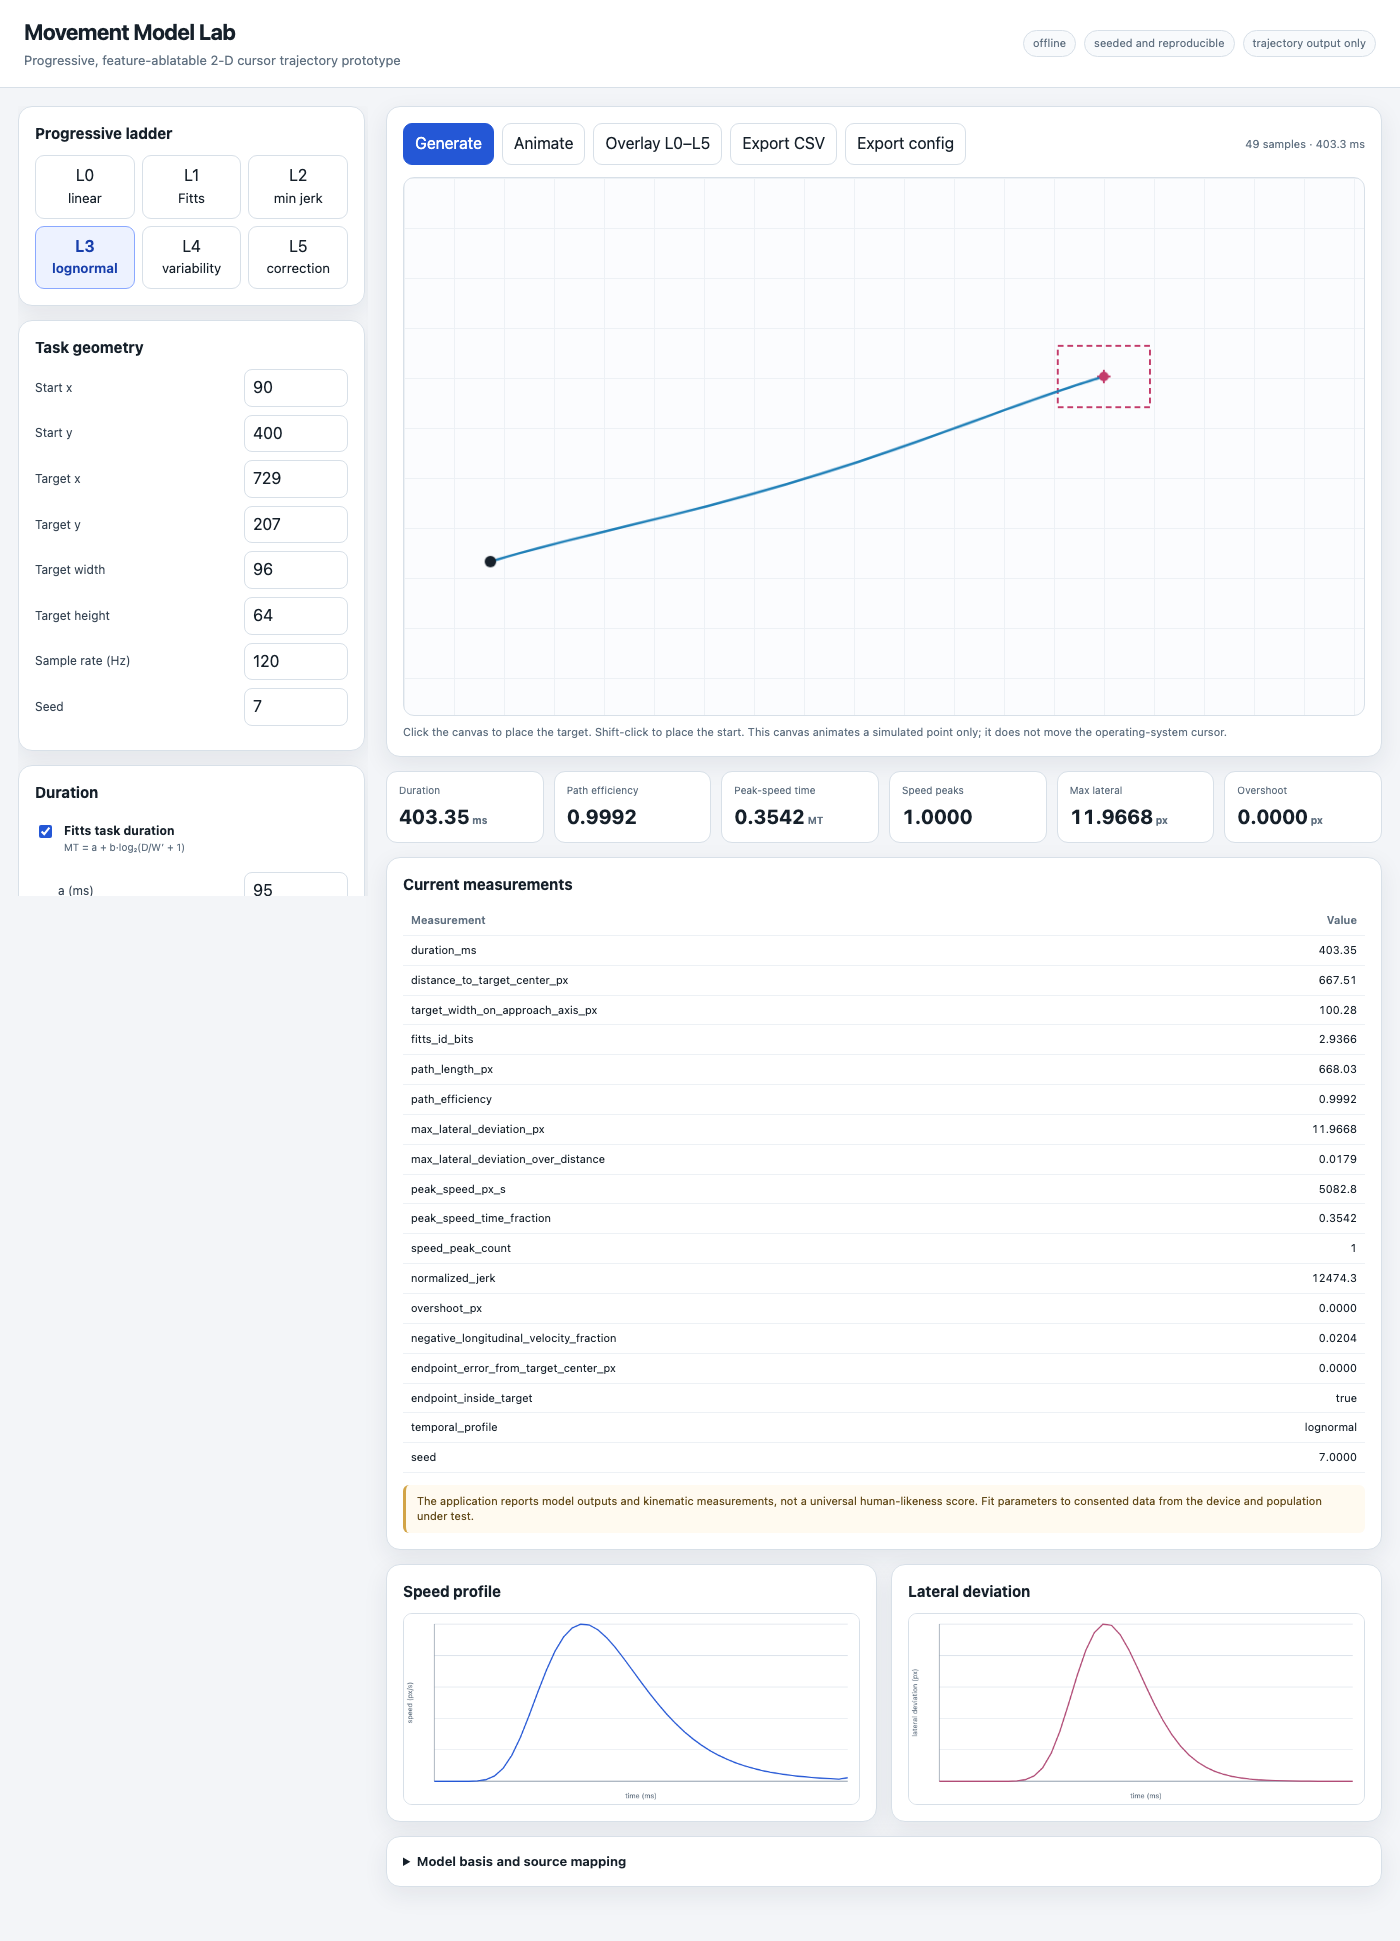Click the Seed input field
Image resolution: width=1400 pixels, height=1941 pixels.
coord(296,707)
